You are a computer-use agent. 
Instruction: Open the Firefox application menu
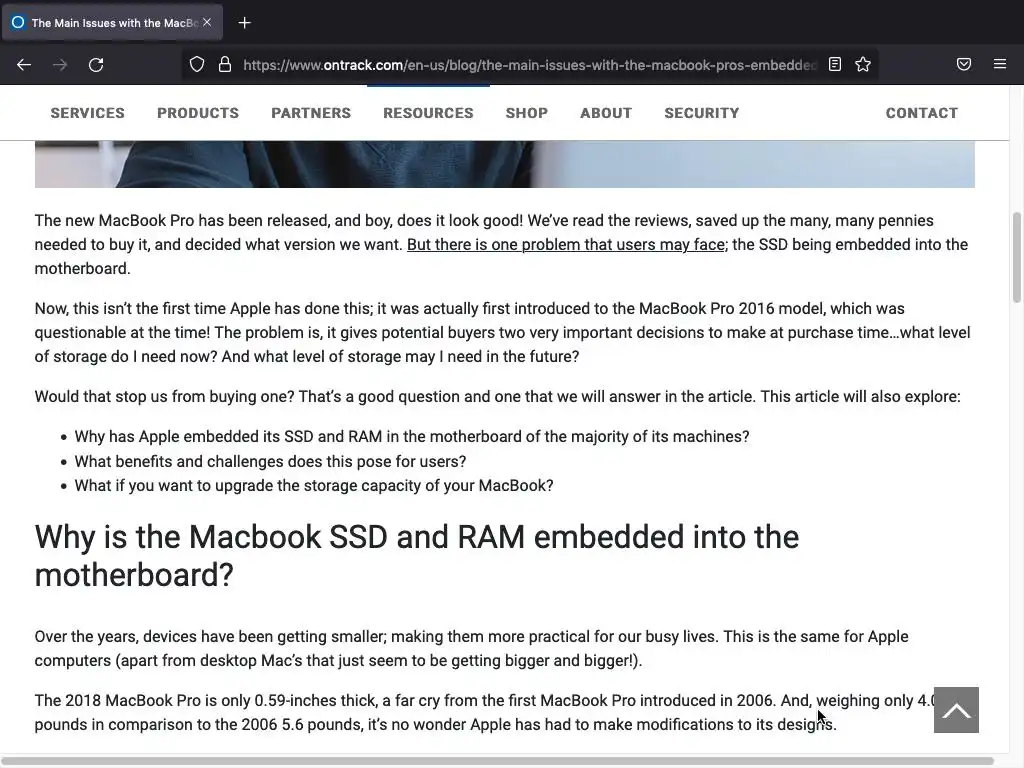[x=999, y=64]
